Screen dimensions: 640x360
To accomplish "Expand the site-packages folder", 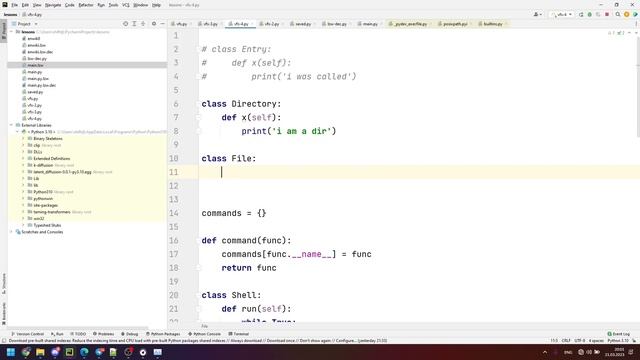I will tap(24, 205).
